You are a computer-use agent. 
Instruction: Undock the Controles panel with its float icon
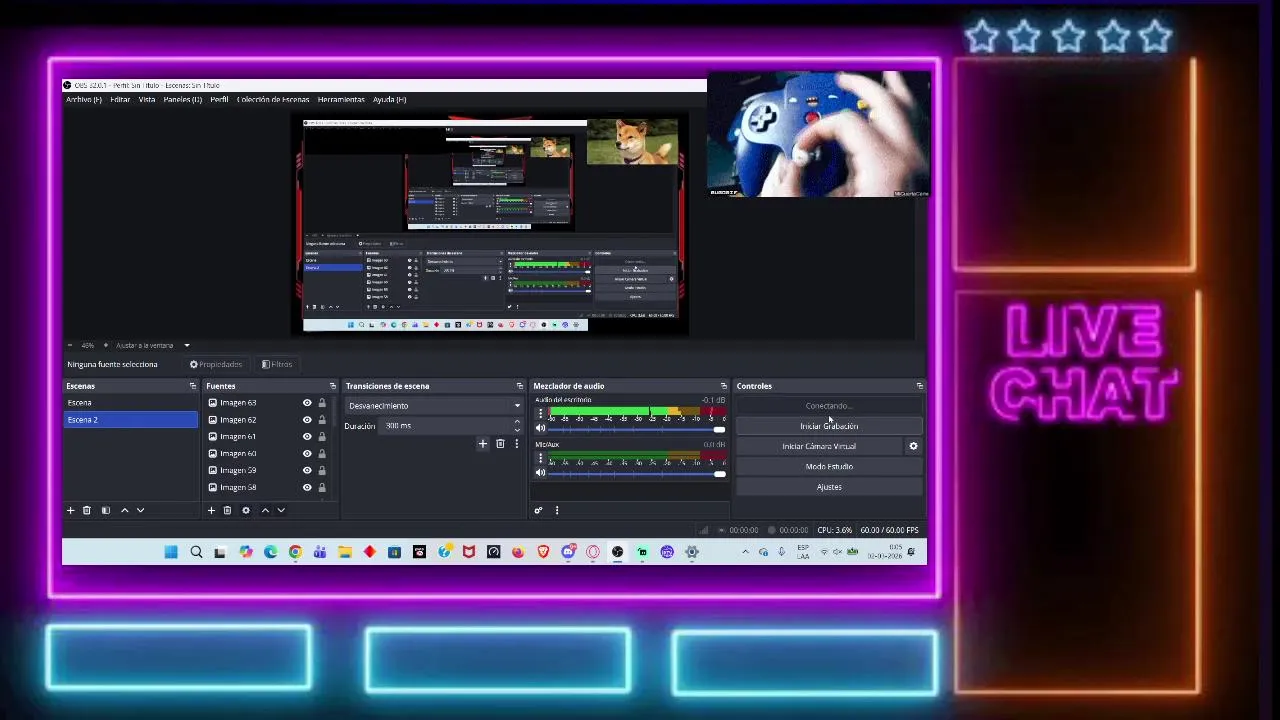point(920,386)
